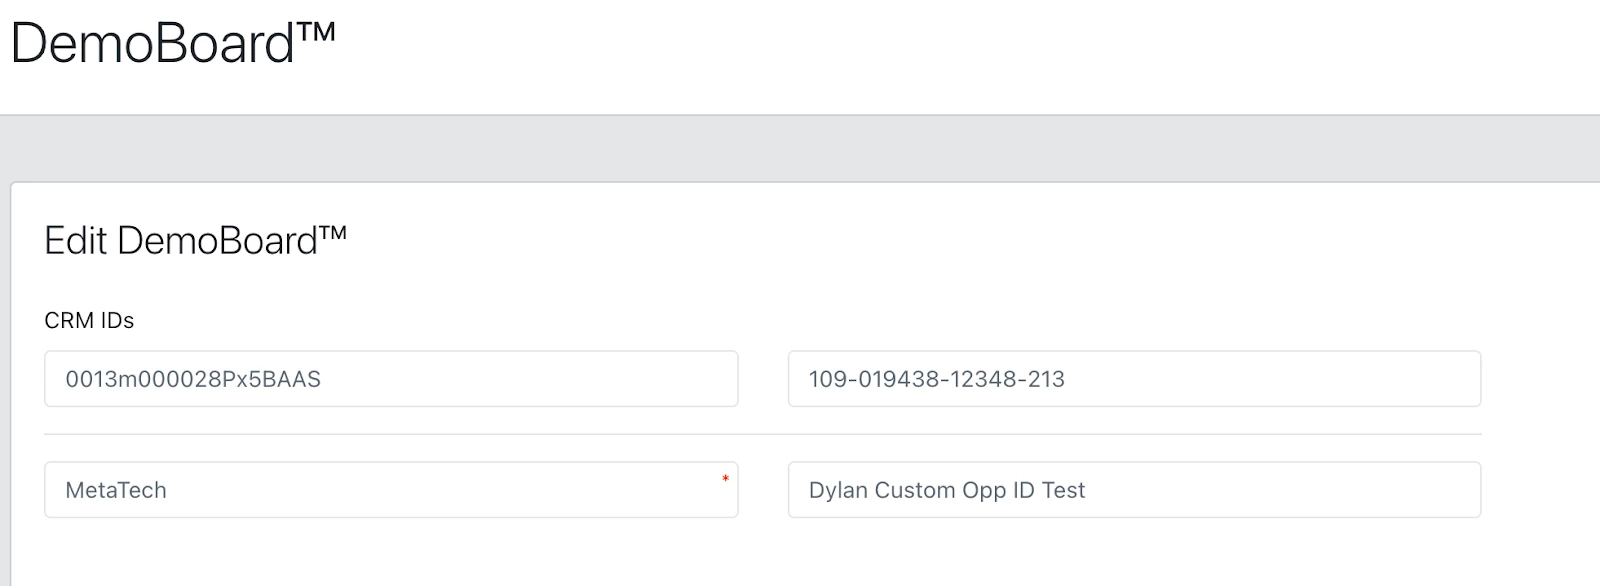Click the Edit DemoBoard™ form heading
The width and height of the screenshot is (1600, 586).
click(195, 241)
